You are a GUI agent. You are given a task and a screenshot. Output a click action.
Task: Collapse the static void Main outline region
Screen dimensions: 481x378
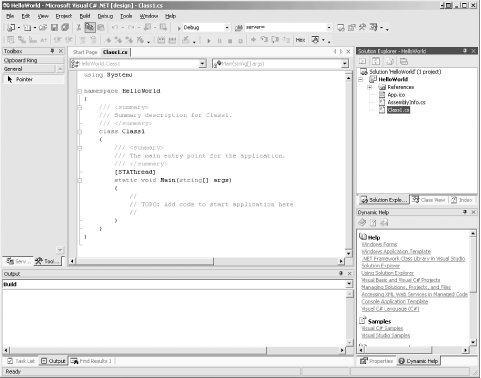point(80,180)
